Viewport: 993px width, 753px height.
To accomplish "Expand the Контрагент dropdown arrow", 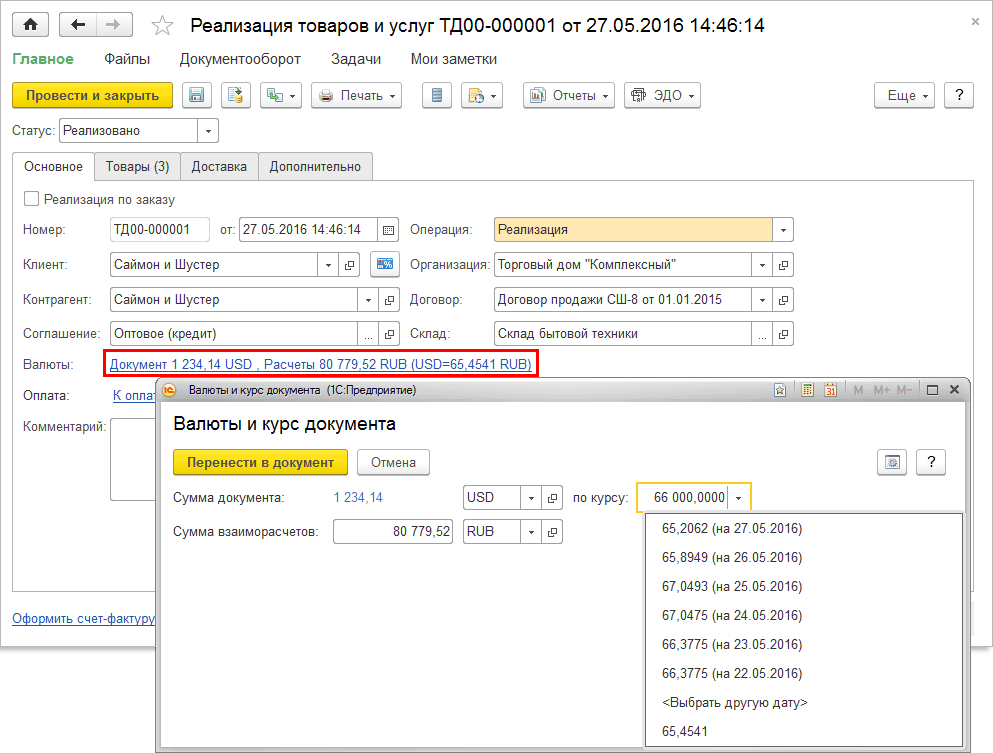I will point(368,300).
